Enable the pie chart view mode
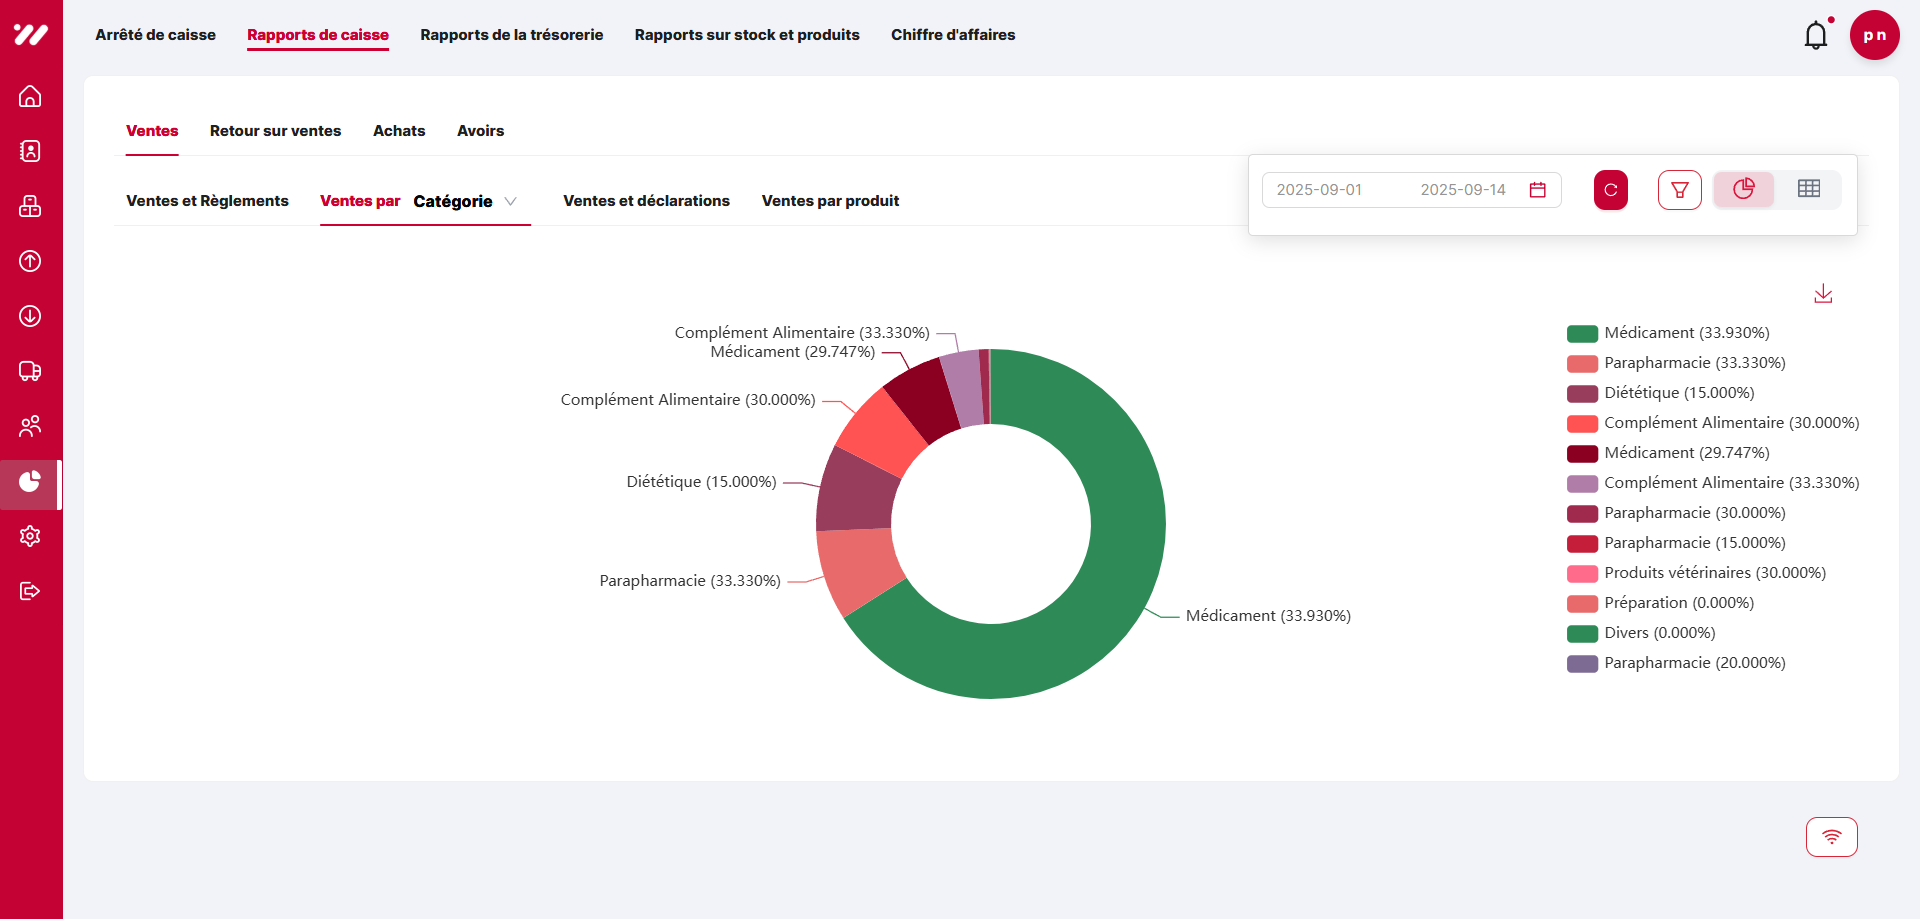Viewport: 1920px width, 919px height. [x=1744, y=188]
